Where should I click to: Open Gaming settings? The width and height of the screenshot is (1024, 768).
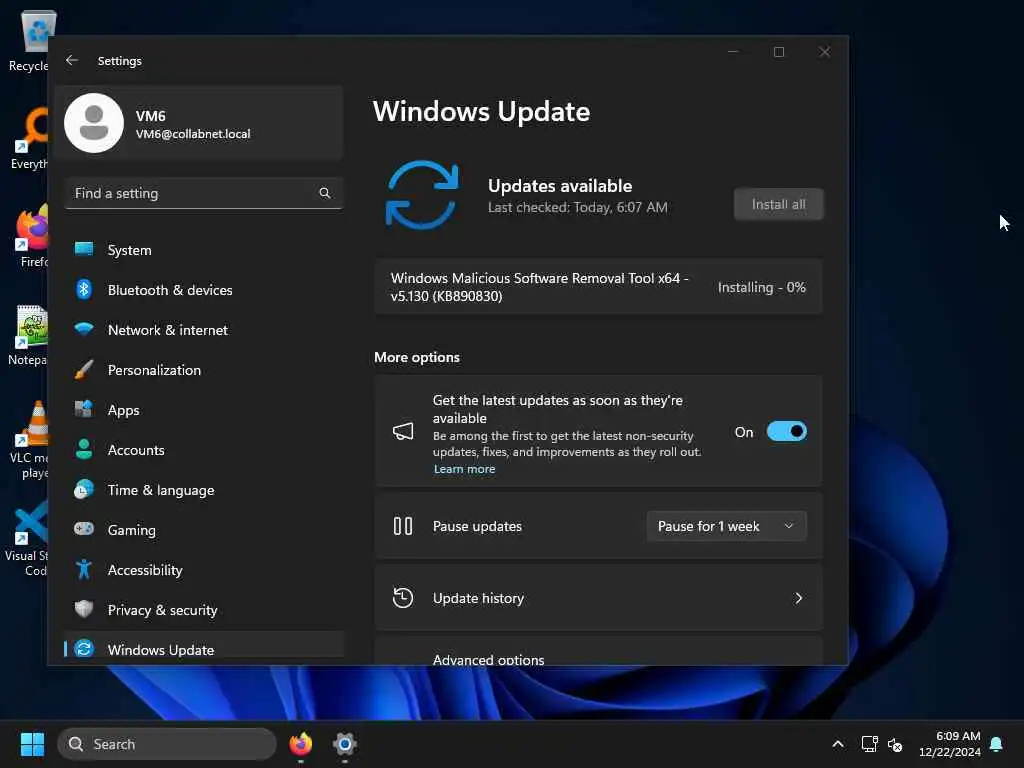[x=204, y=530]
